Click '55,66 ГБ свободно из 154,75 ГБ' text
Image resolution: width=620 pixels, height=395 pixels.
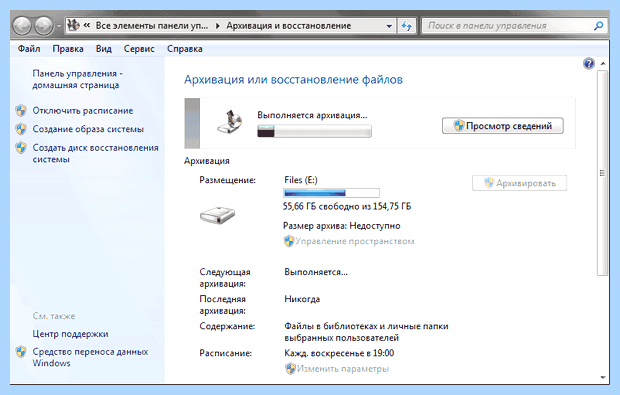click(x=347, y=206)
